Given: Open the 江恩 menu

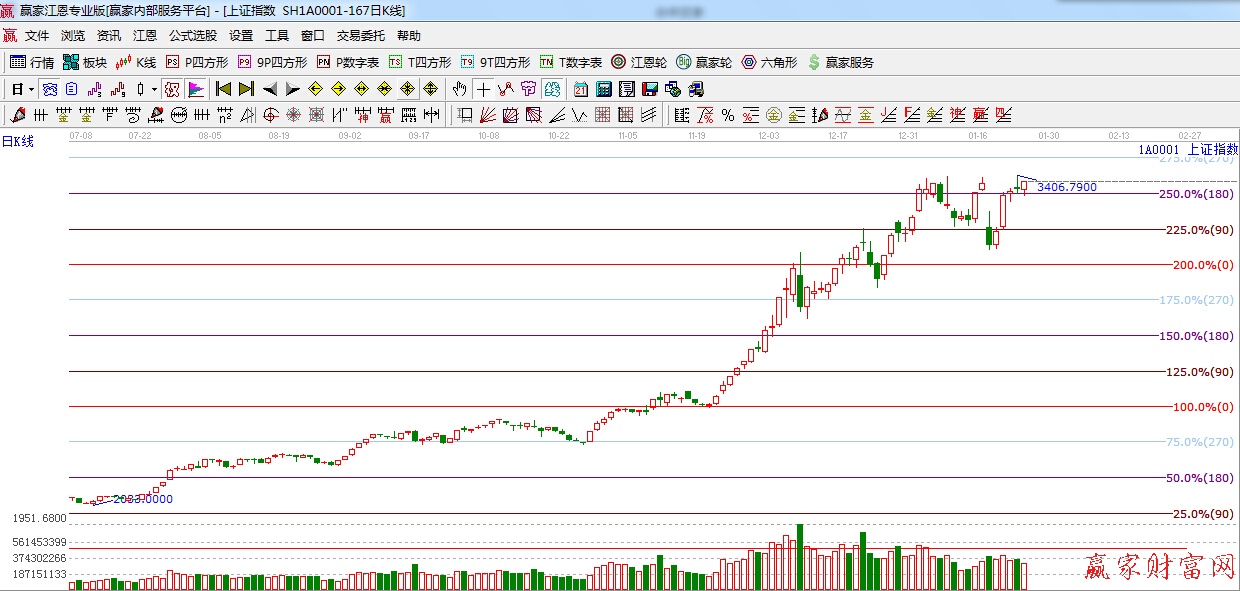Looking at the screenshot, I should click(x=145, y=36).
